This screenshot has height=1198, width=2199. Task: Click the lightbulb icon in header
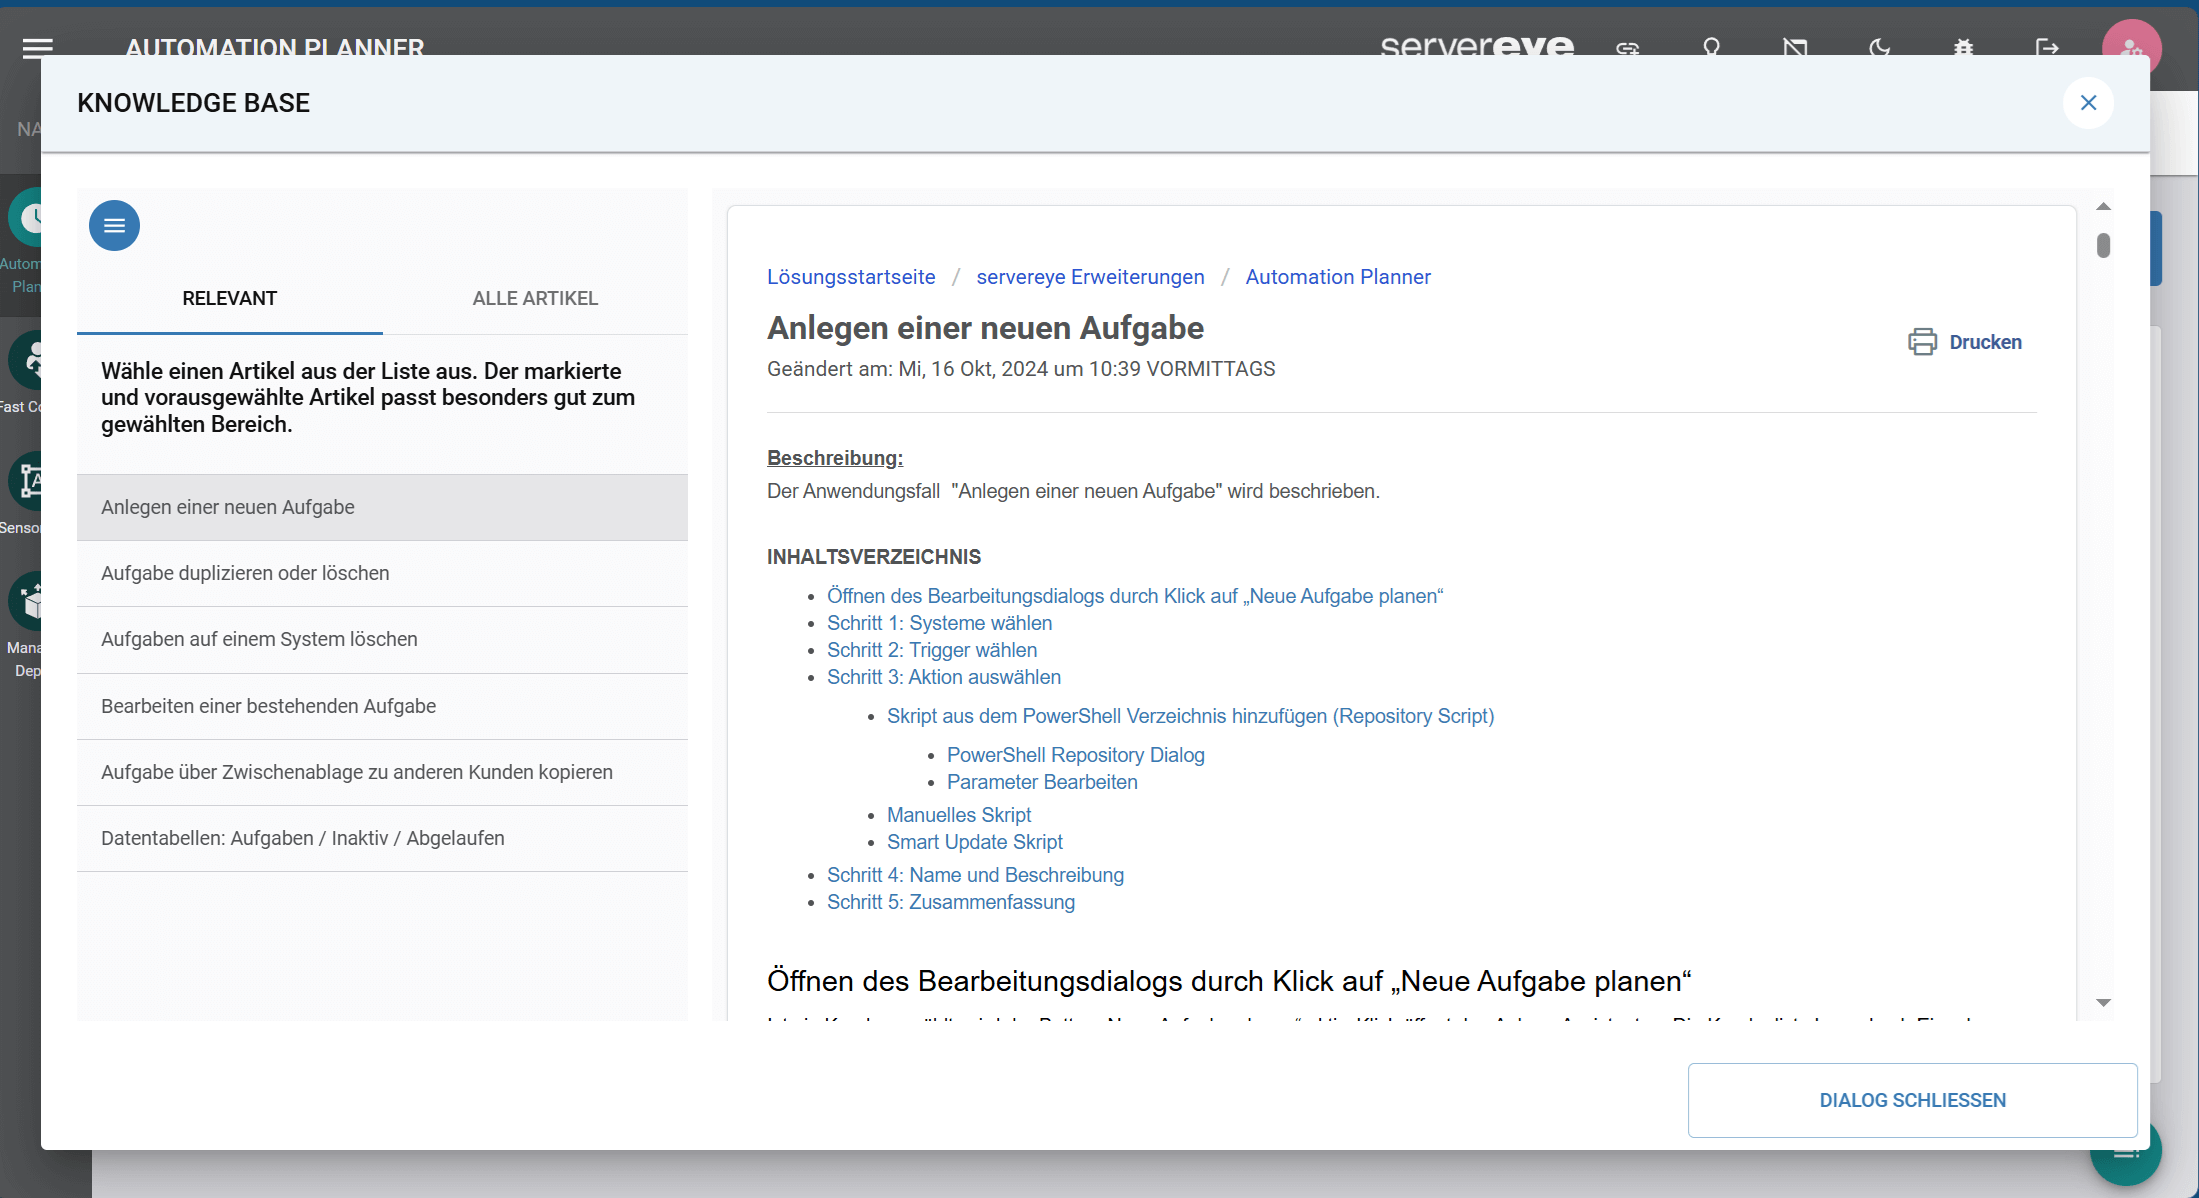coord(1711,47)
